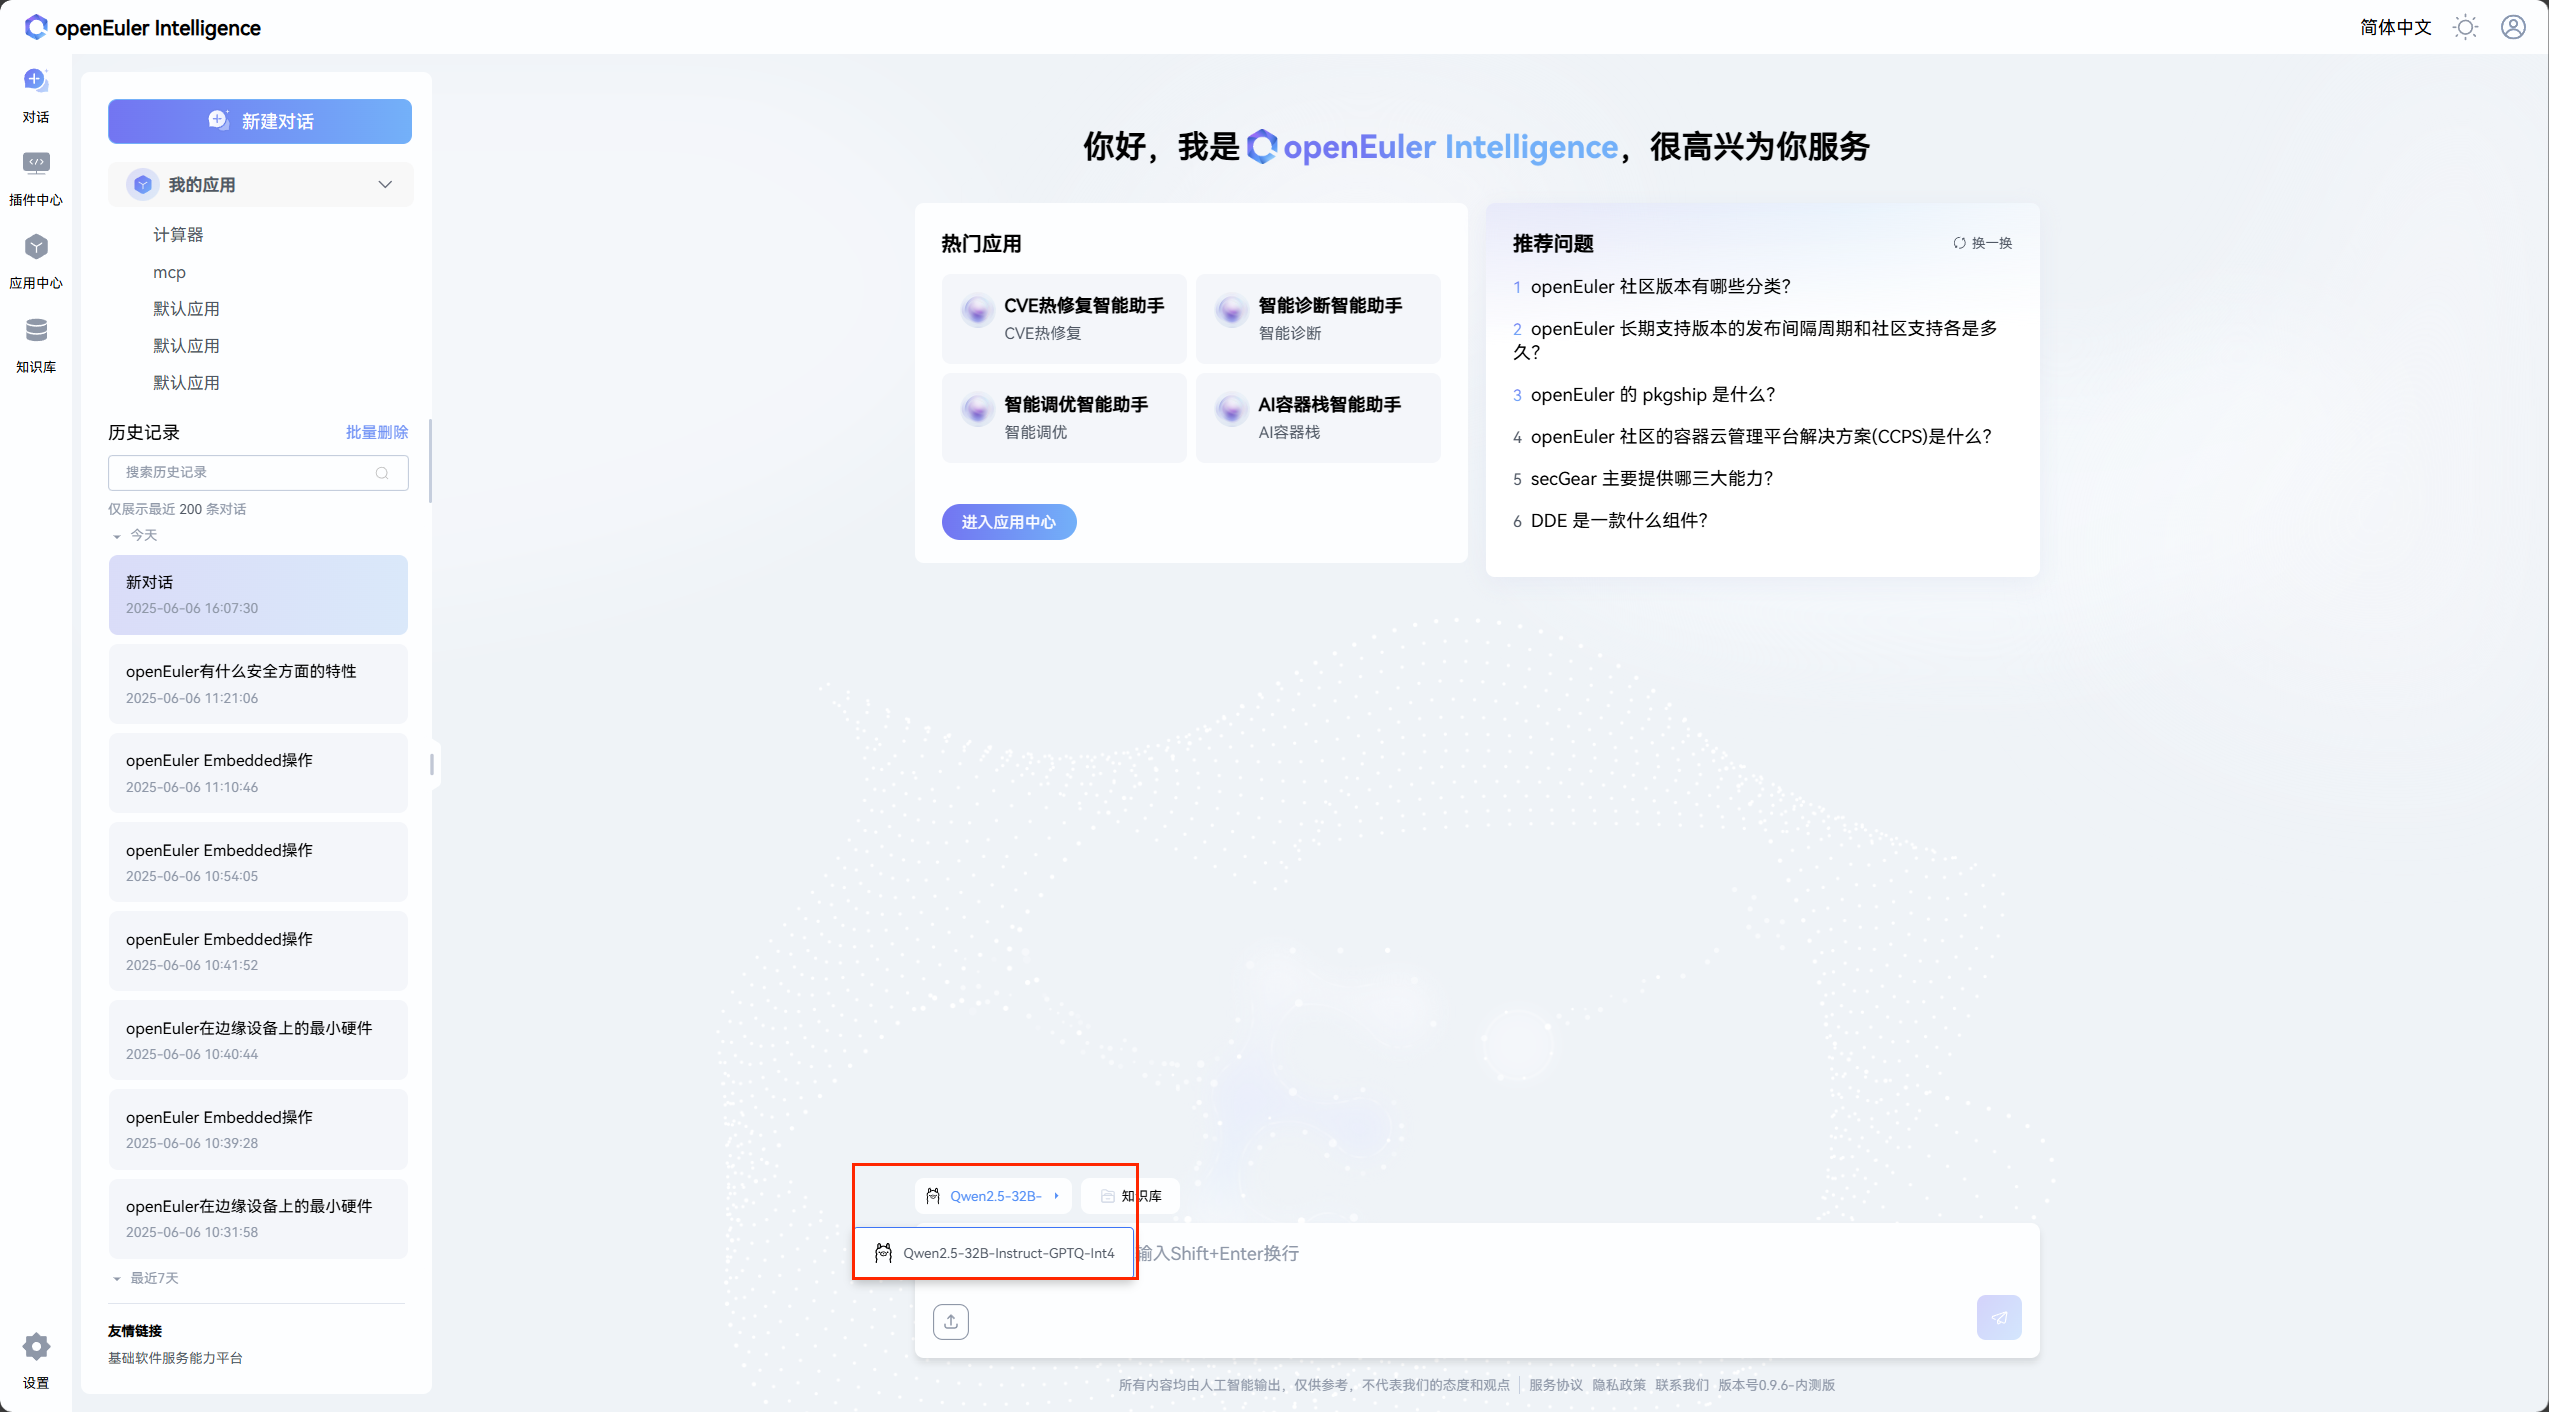The height and width of the screenshot is (1412, 2549).
Task: Collapse the 今天 history group
Action: (x=117, y=536)
